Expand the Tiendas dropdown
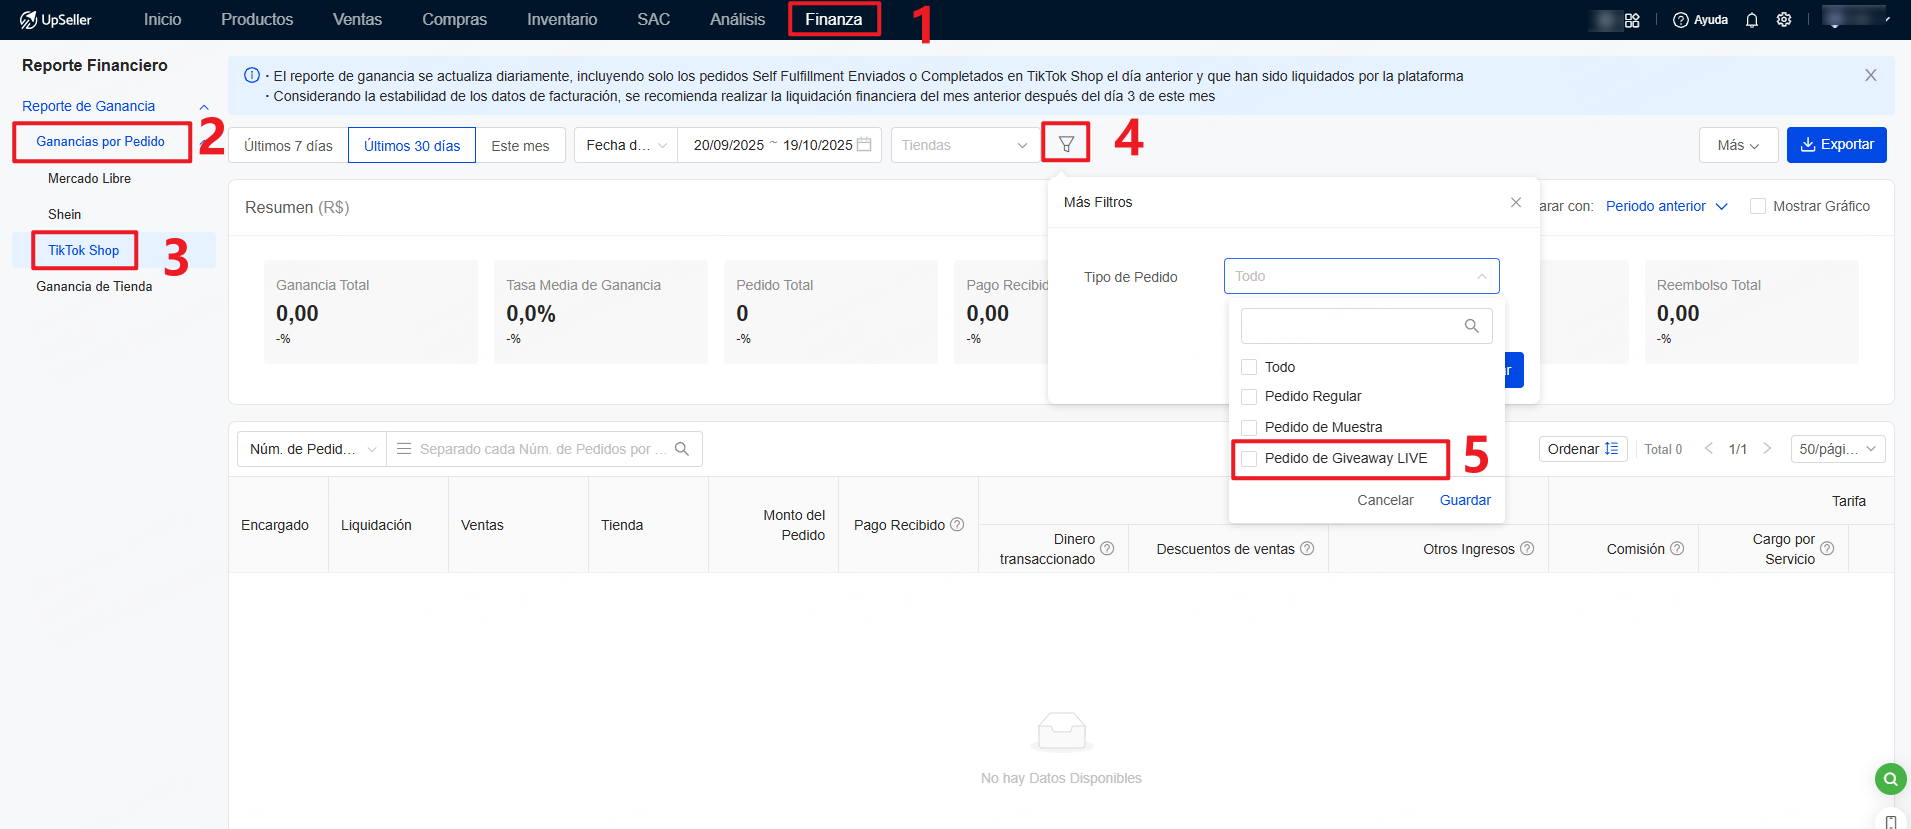Image resolution: width=1911 pixels, height=829 pixels. (x=964, y=145)
